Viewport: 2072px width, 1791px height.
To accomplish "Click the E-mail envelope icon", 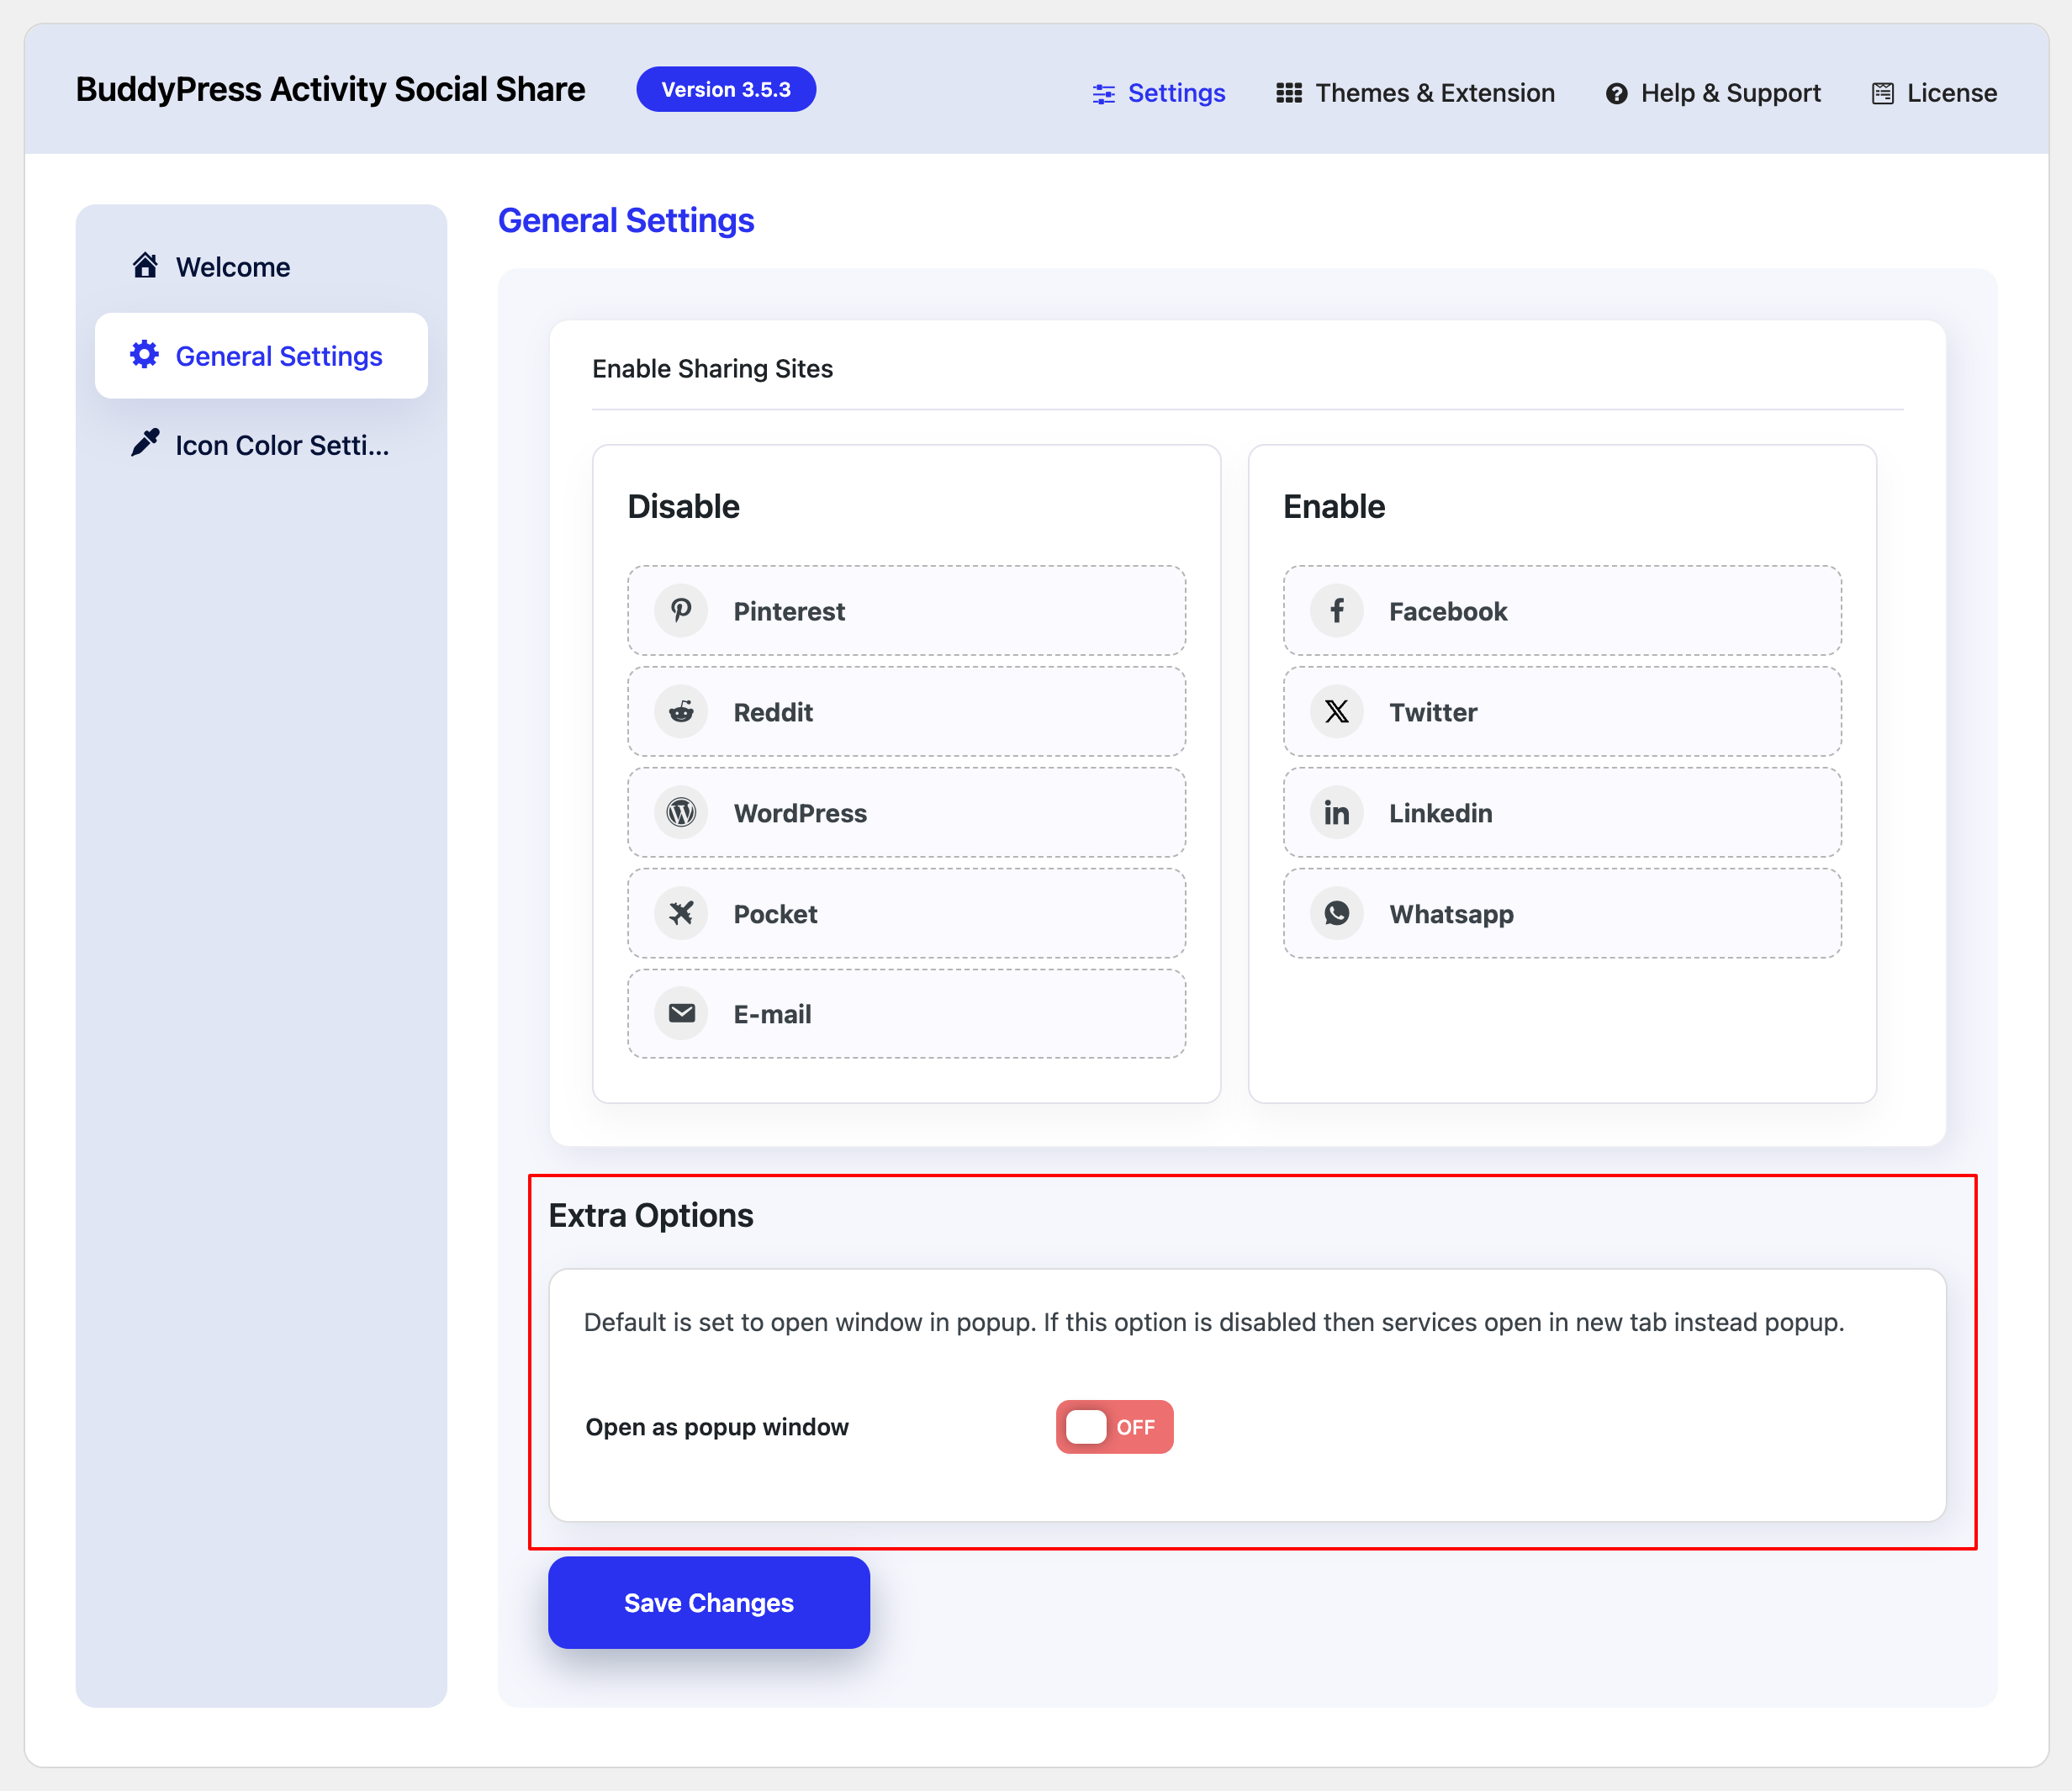I will point(681,1013).
